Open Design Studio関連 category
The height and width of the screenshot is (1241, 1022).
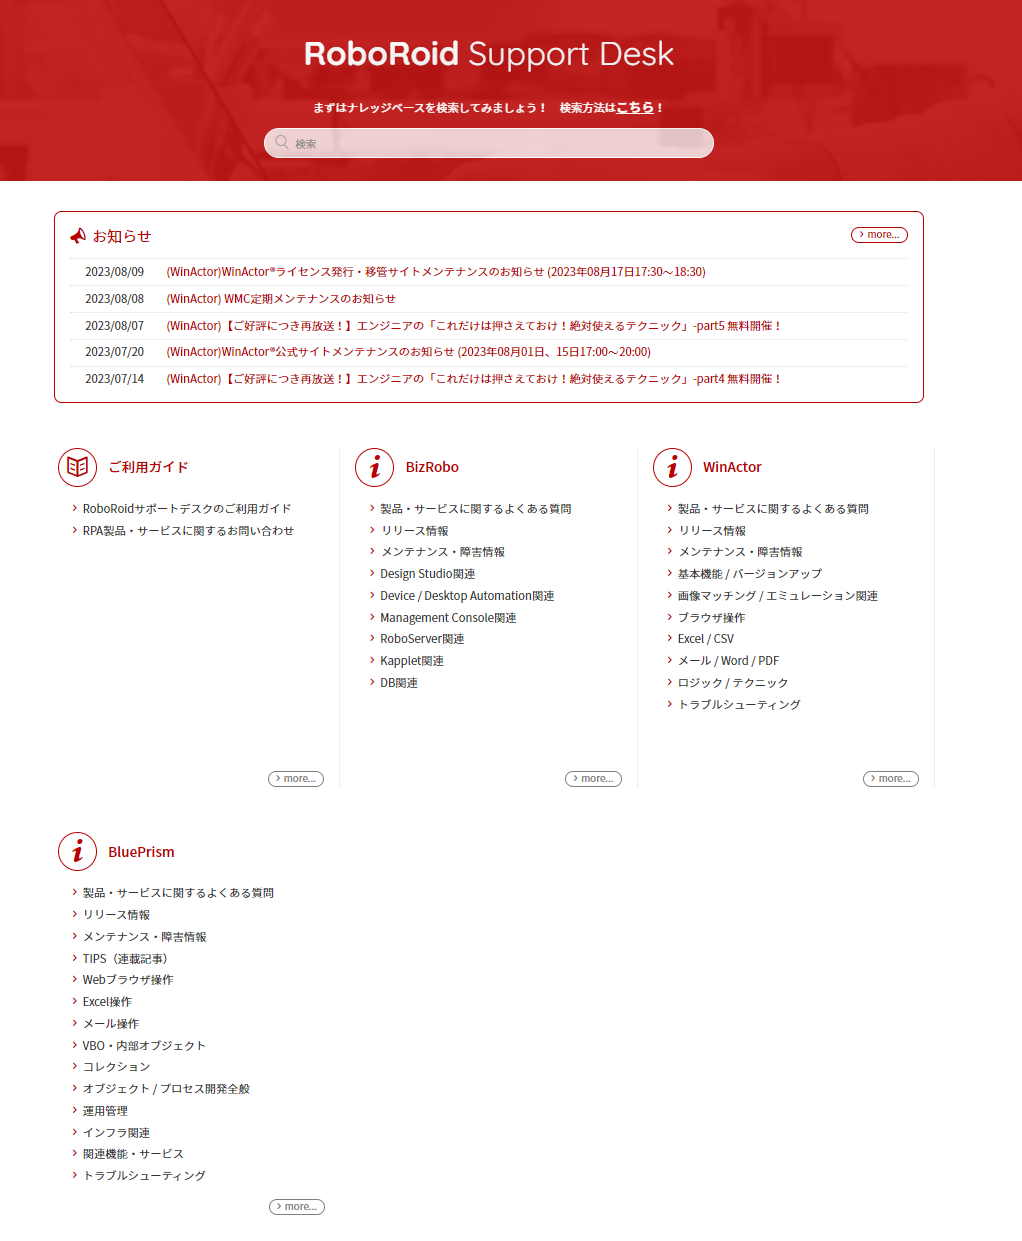point(428,574)
